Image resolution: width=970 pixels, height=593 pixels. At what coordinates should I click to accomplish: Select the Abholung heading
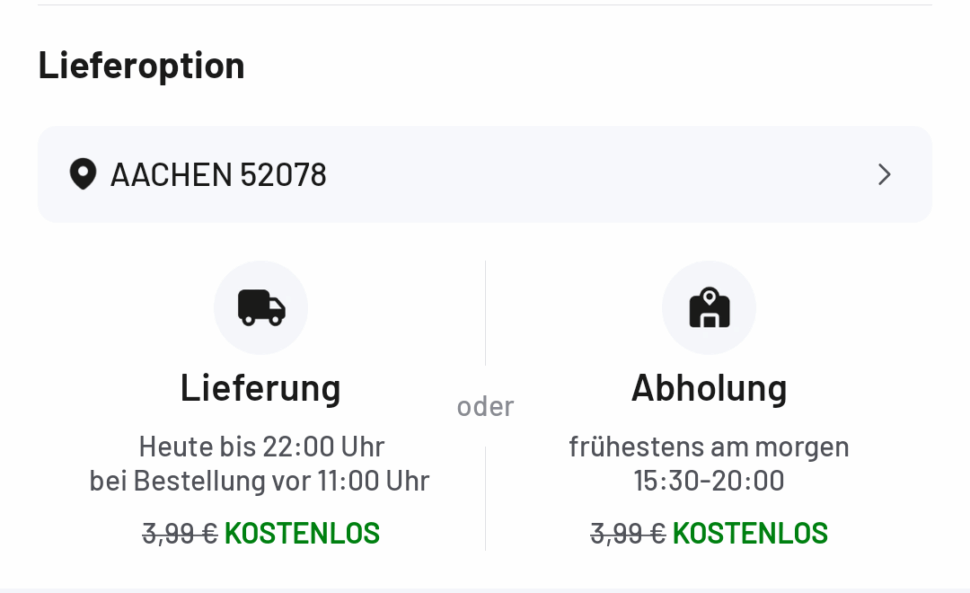pyautogui.click(x=709, y=387)
